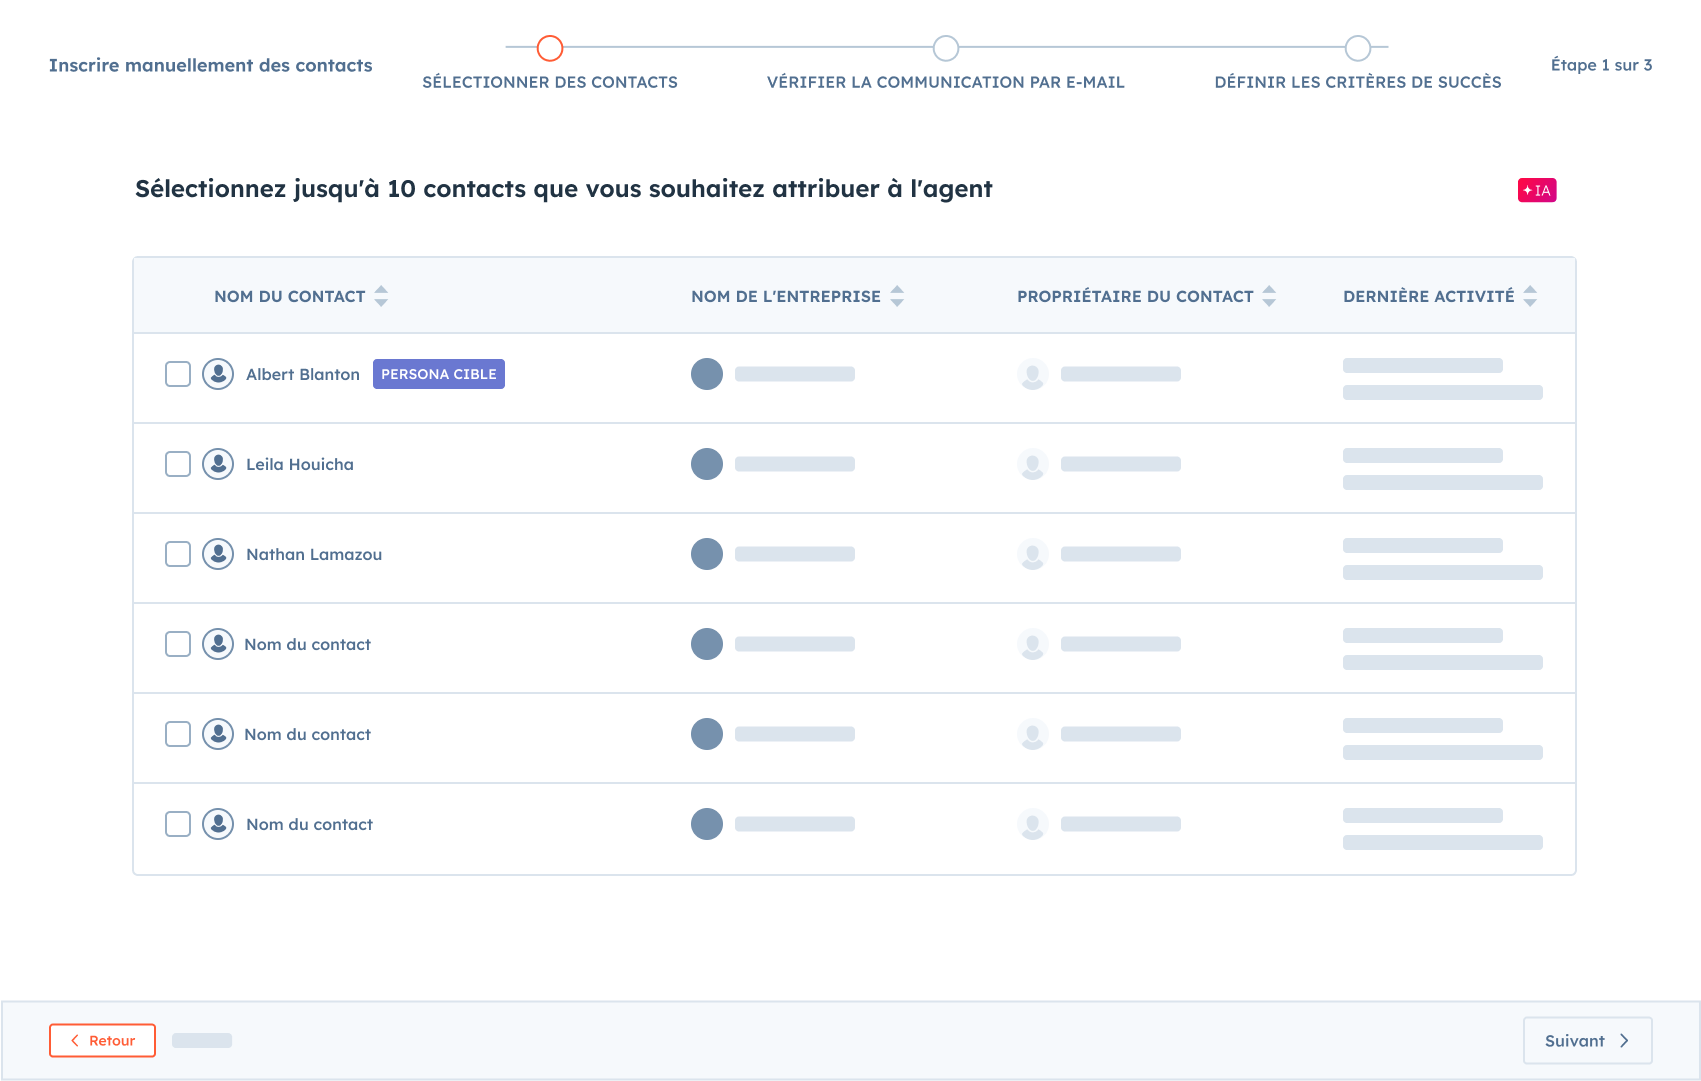
Task: Sort by Nom du contact column arrows
Action: (x=381, y=296)
